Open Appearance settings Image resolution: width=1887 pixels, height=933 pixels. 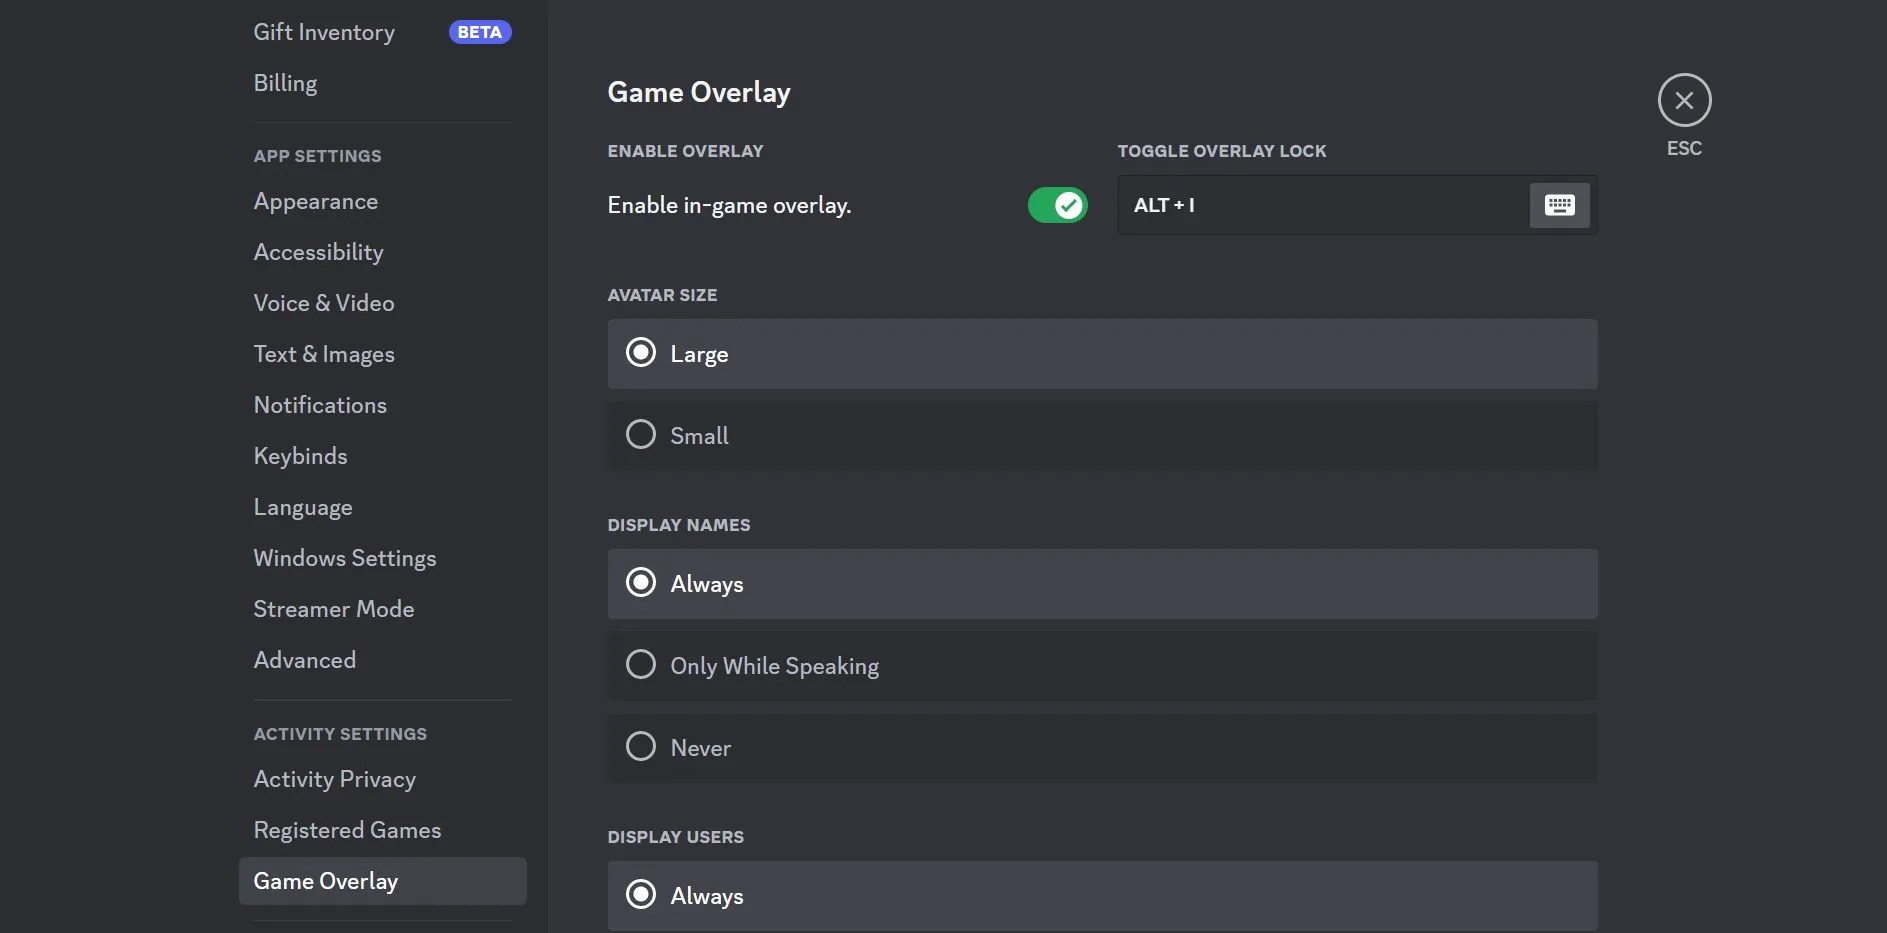pos(315,201)
